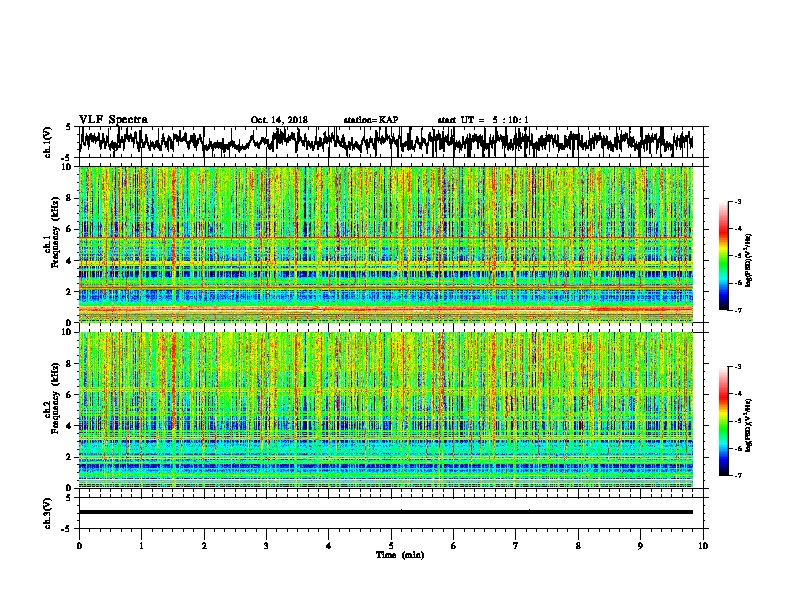Click the time axis tick label "3"

pos(266,546)
